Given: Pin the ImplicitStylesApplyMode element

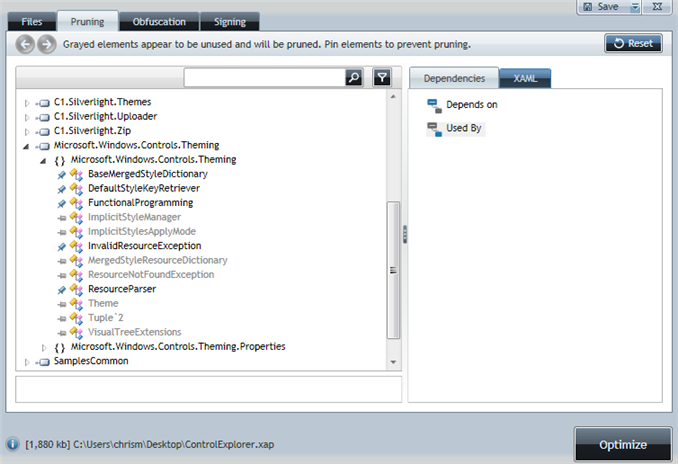Looking at the screenshot, I should [x=62, y=232].
